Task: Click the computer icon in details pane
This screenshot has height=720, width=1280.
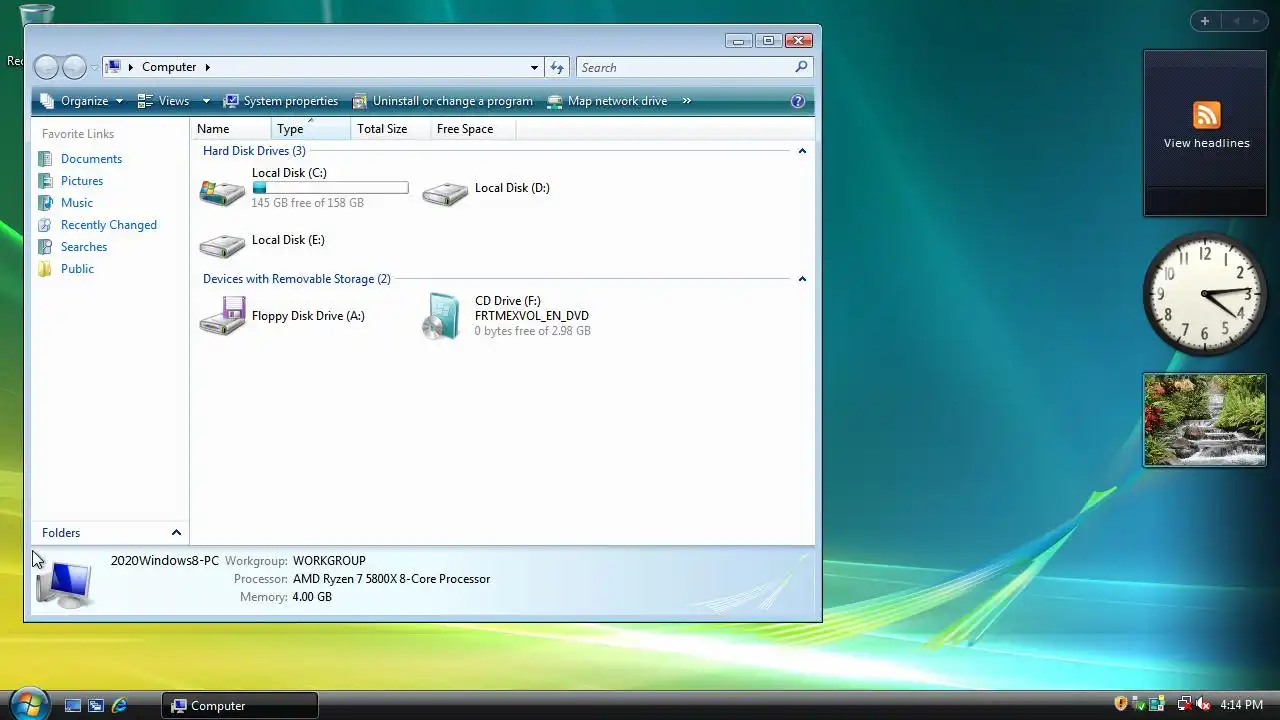Action: pos(64,583)
